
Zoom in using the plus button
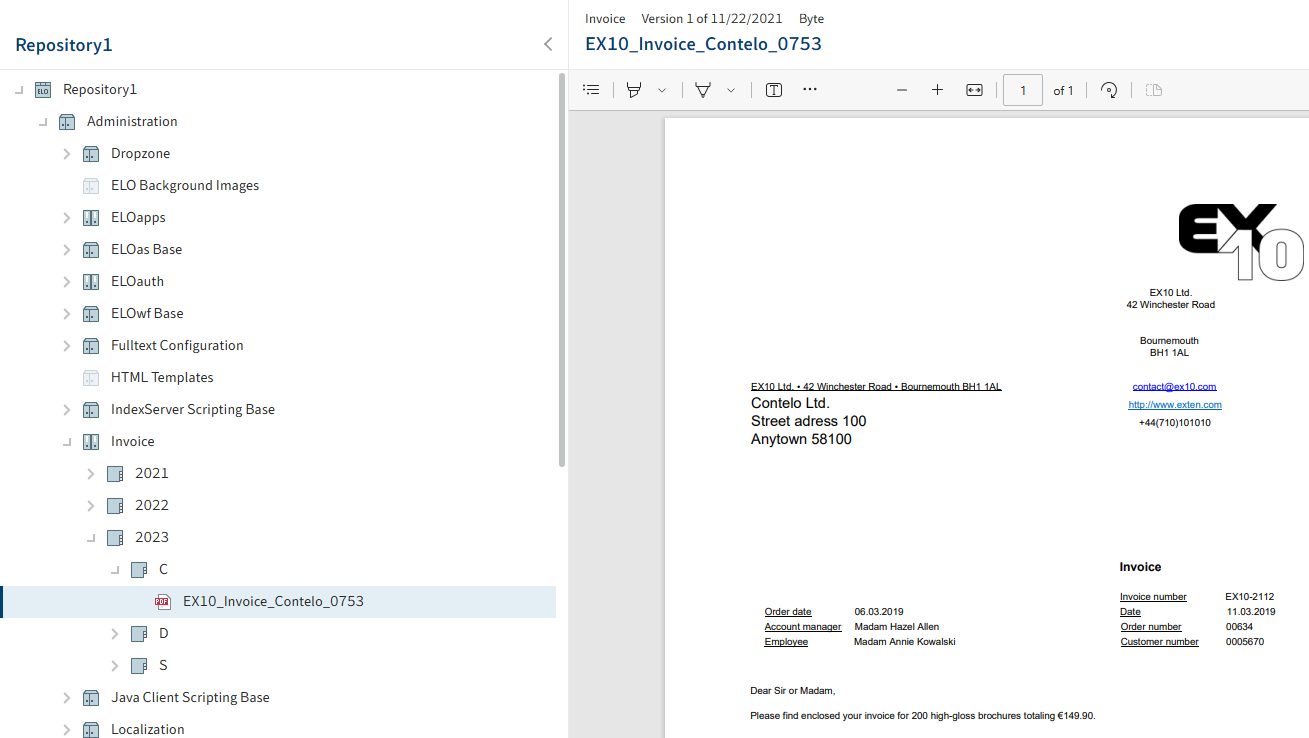point(937,90)
